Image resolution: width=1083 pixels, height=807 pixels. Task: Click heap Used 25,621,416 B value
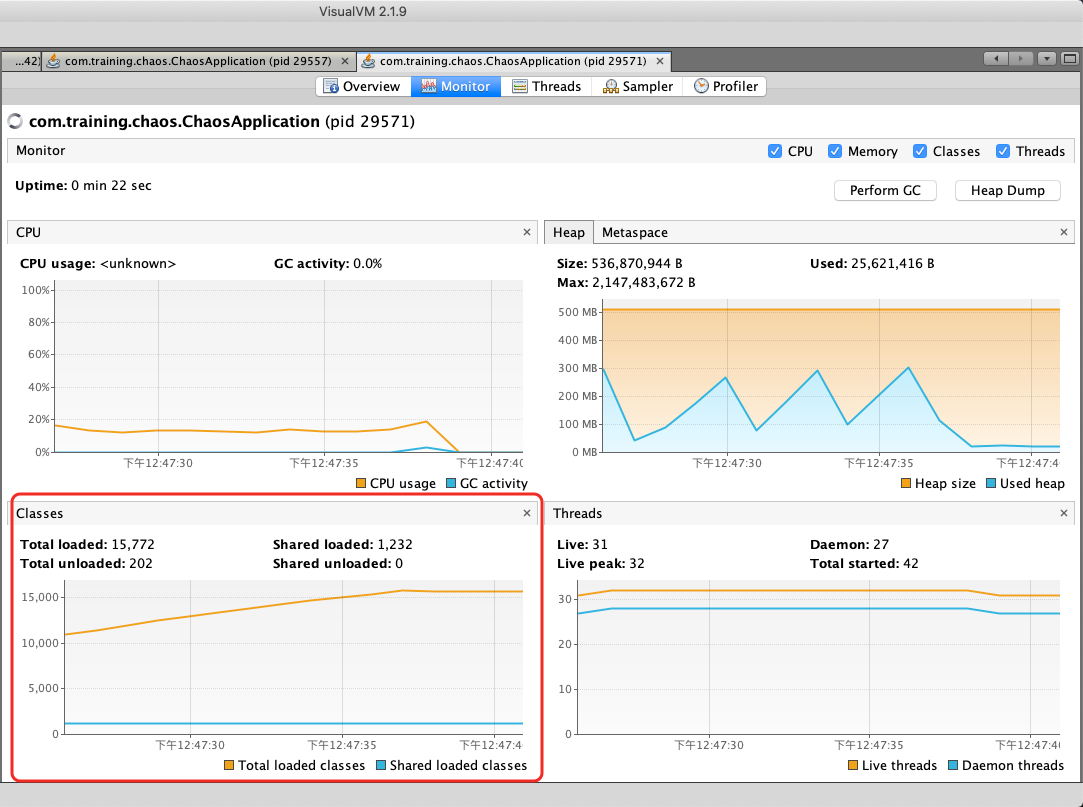tap(892, 263)
